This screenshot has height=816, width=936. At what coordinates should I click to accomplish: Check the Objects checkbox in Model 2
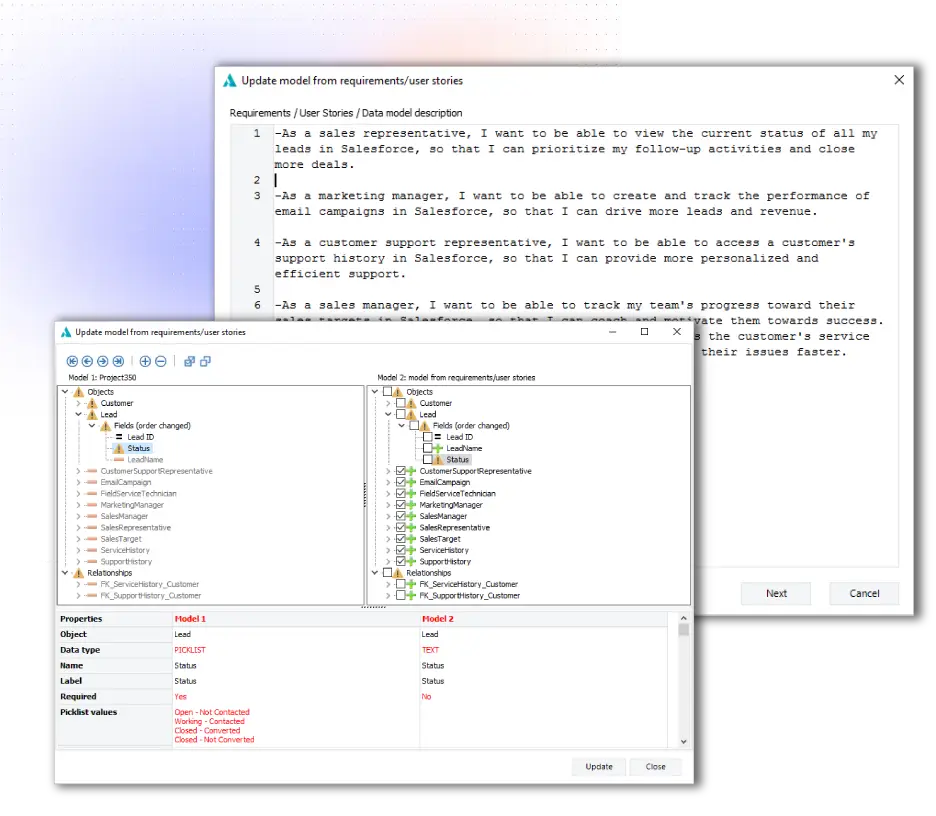[x=387, y=392]
